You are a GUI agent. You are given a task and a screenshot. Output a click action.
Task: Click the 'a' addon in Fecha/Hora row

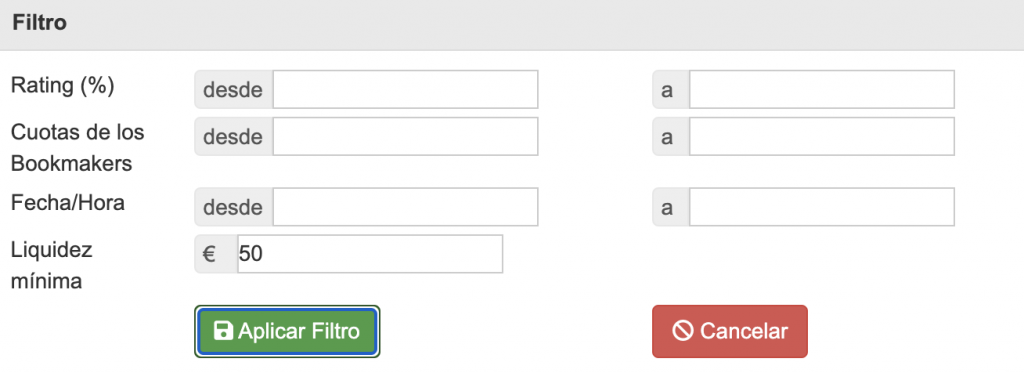[x=671, y=207]
